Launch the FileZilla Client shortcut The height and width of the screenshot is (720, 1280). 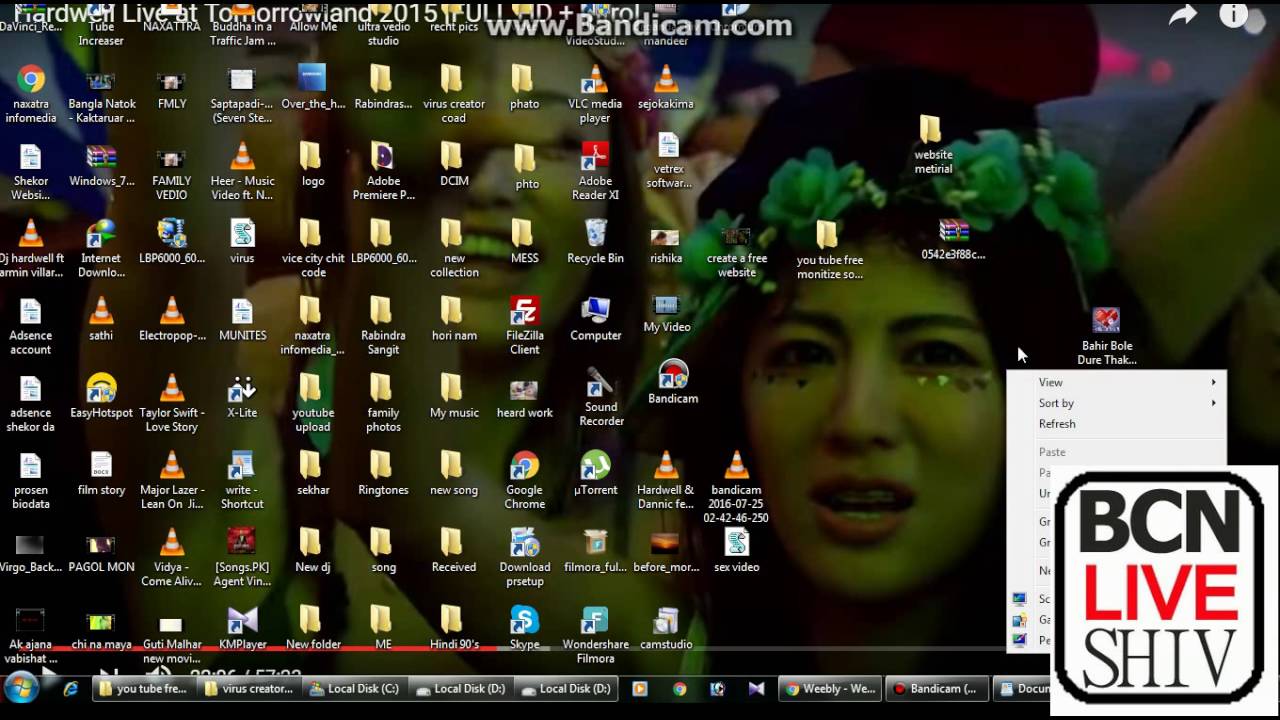coord(524,325)
